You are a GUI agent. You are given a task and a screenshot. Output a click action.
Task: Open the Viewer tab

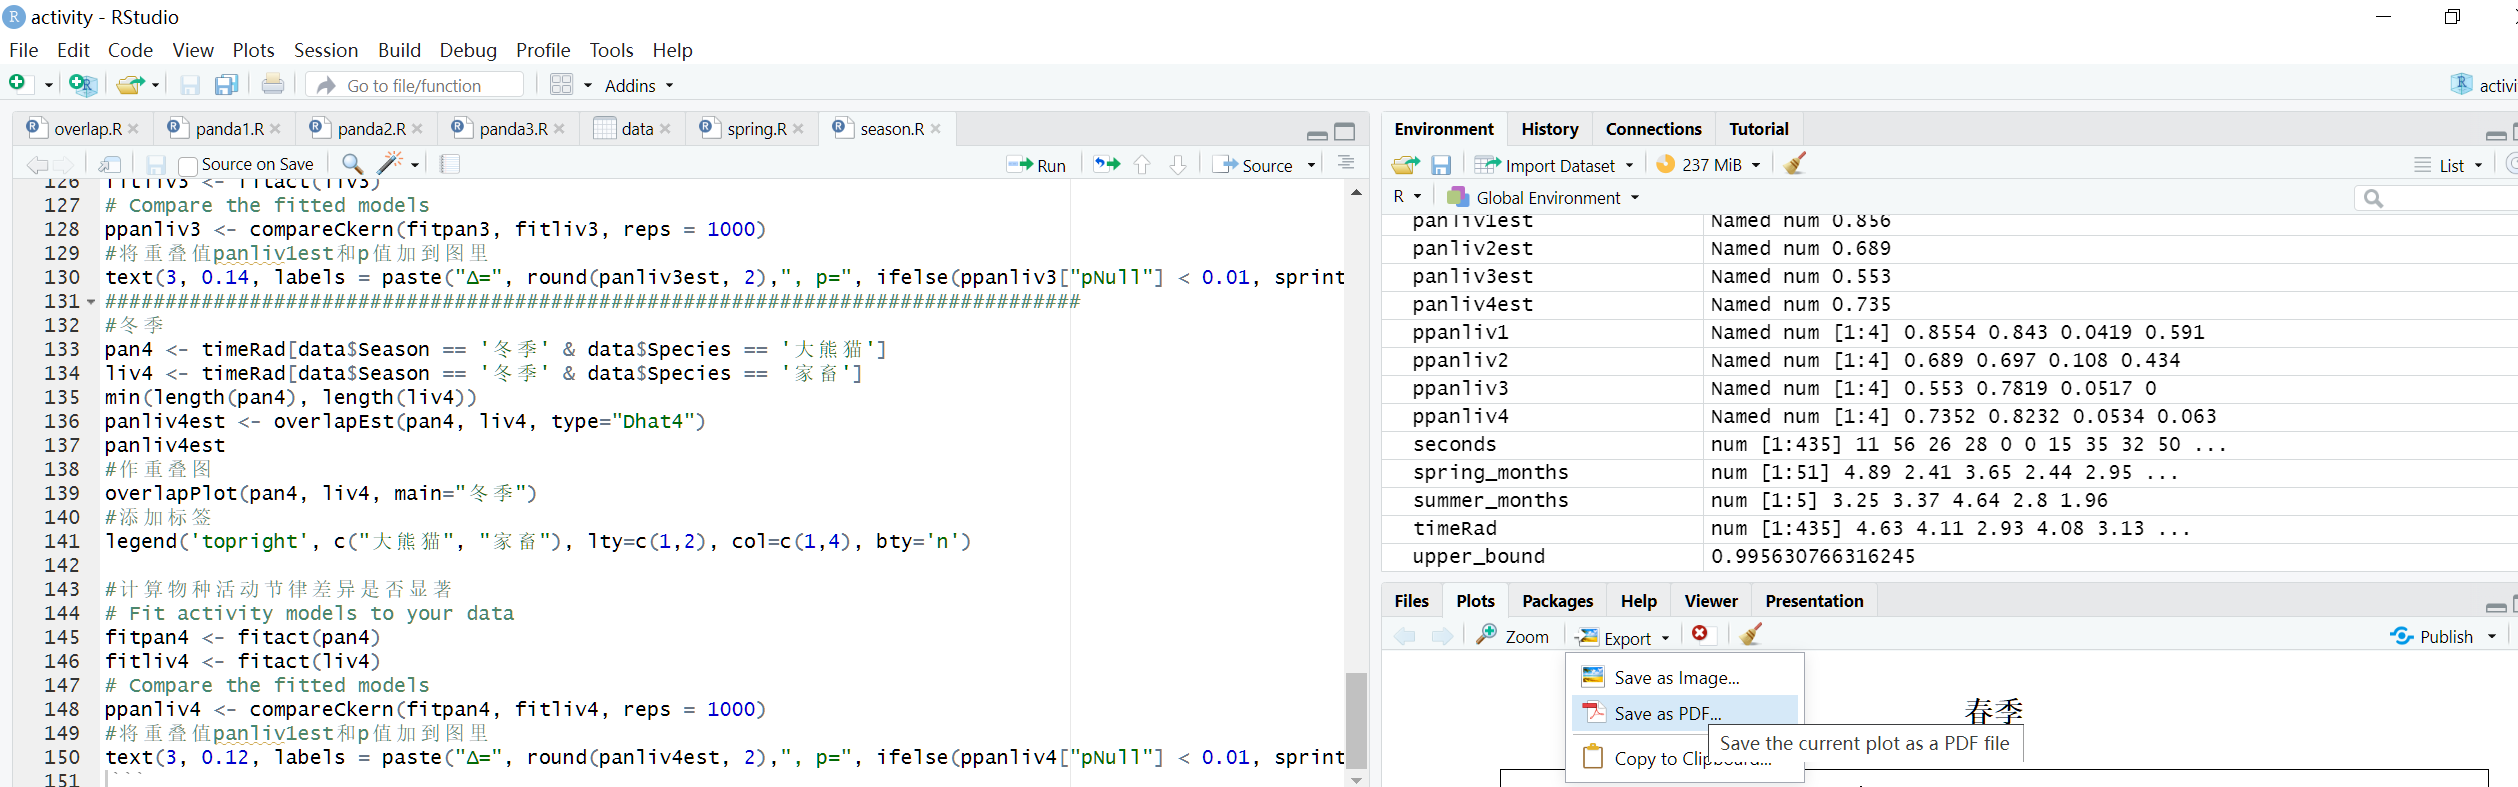click(1710, 601)
